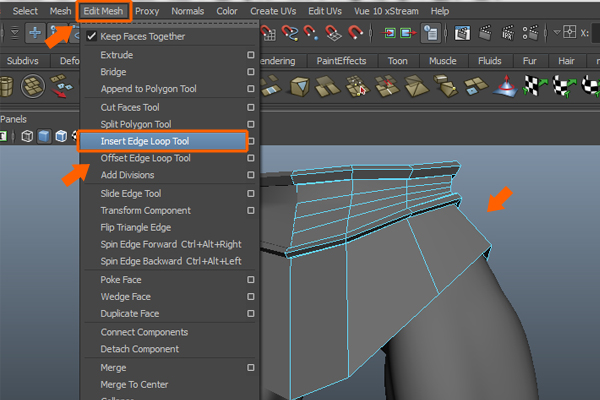Click the blue plus selection mode button
Screen dimensions: 600x400
point(35,33)
